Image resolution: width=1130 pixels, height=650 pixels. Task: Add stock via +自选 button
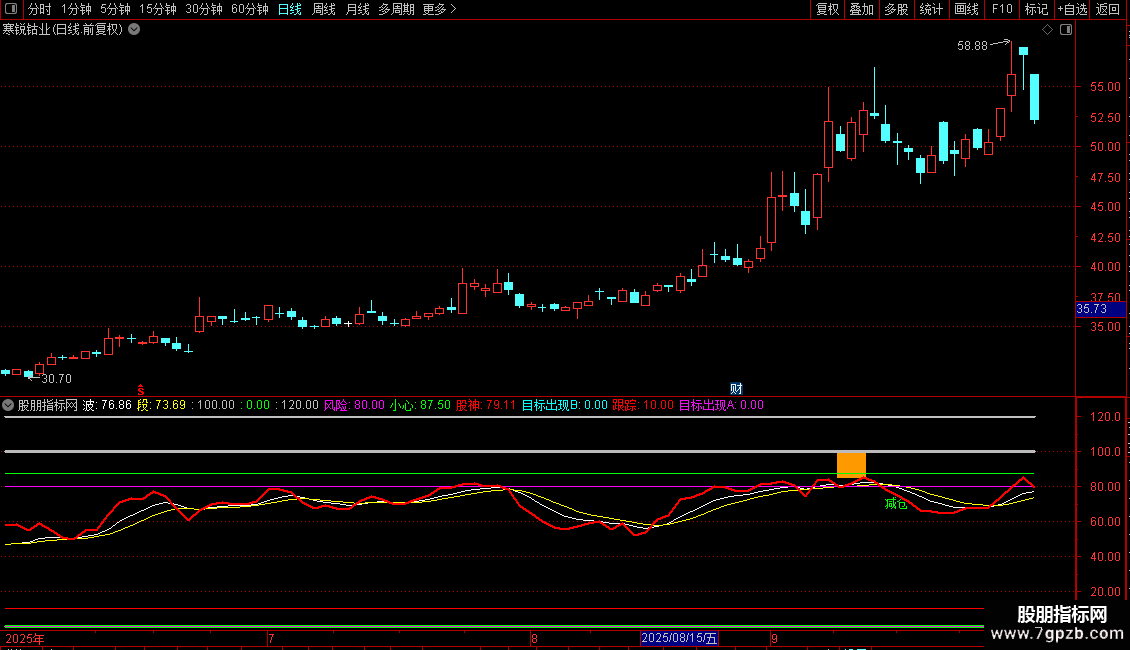coord(1070,9)
